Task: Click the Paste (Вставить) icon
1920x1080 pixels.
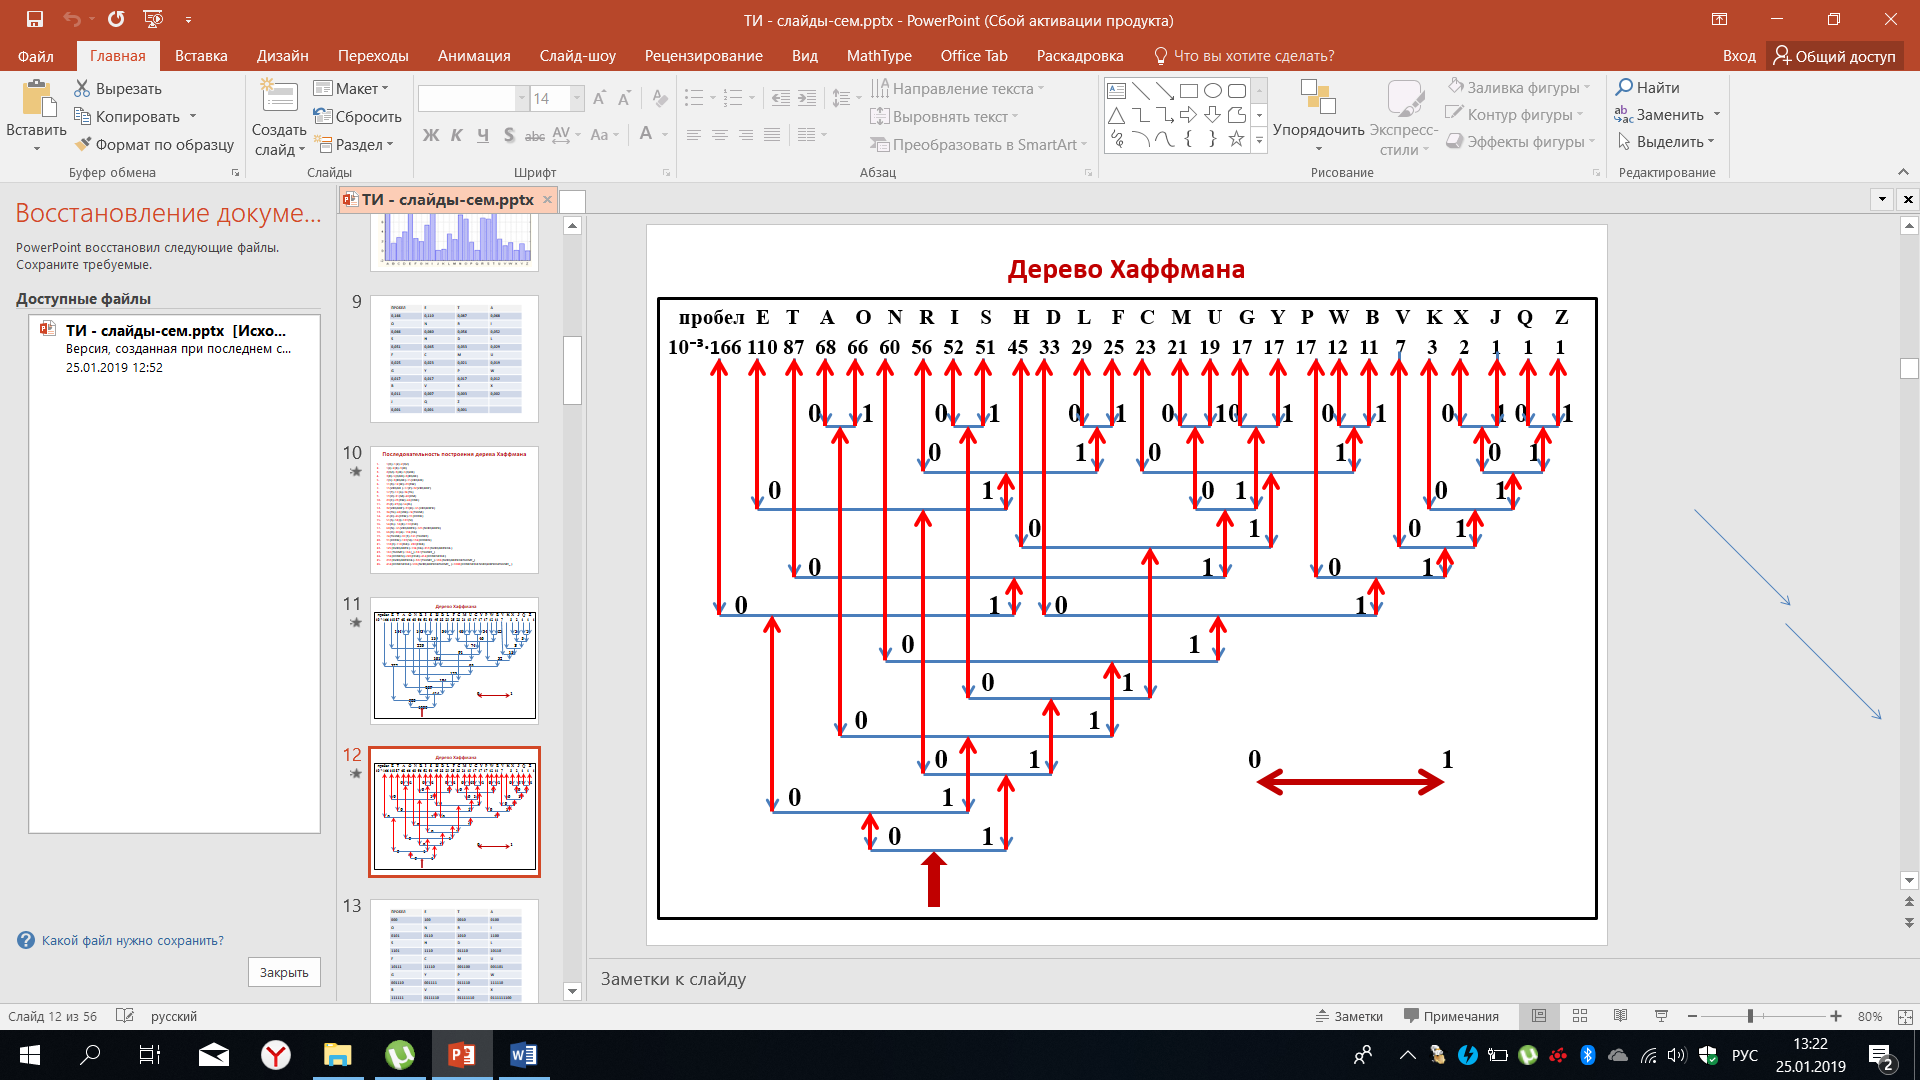Action: click(37, 100)
